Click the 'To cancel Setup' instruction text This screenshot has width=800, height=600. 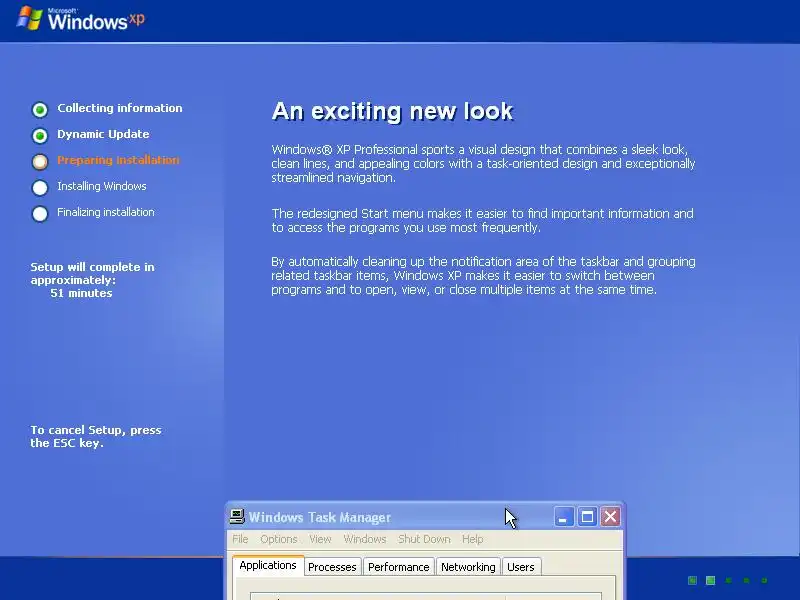(x=96, y=436)
